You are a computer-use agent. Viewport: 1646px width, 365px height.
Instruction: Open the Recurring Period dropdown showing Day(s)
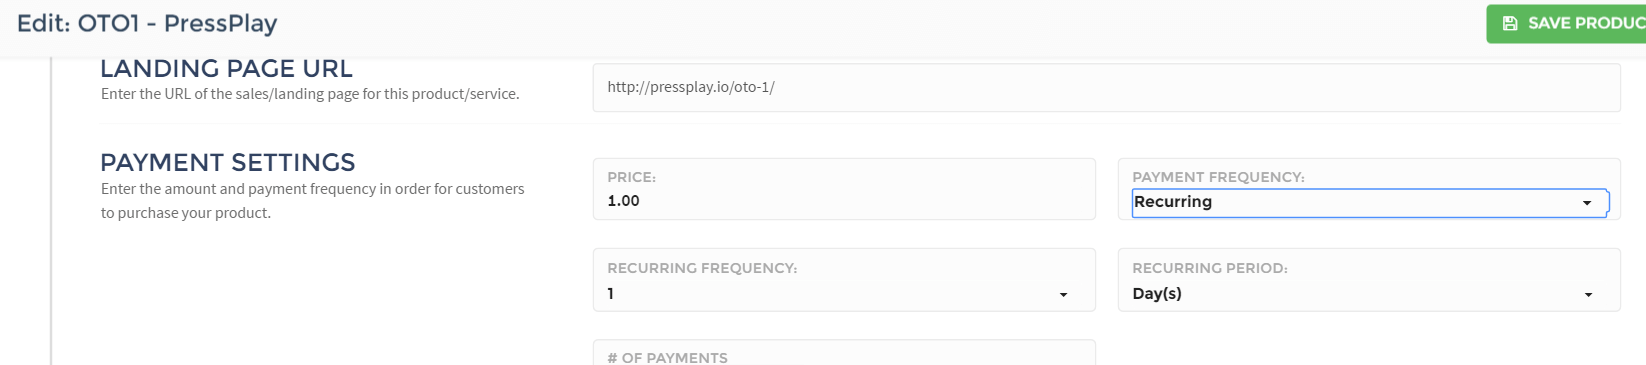(x=1368, y=294)
